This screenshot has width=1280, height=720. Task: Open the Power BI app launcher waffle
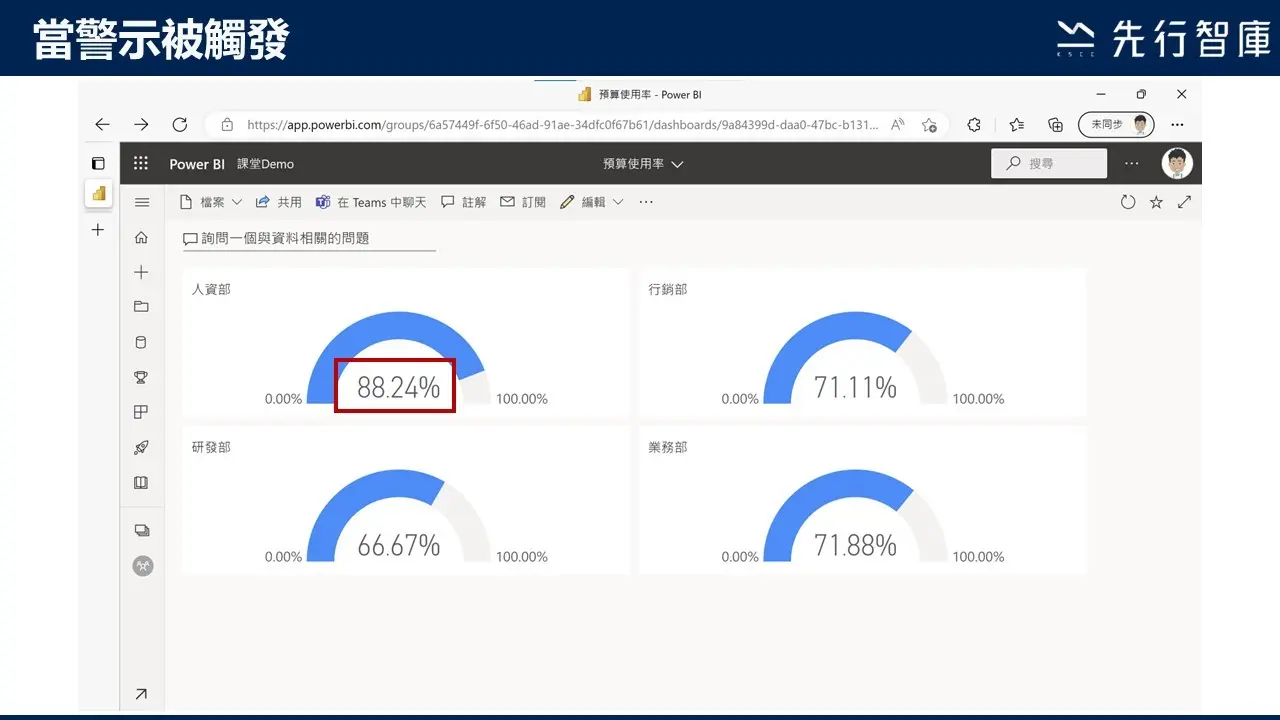coord(141,163)
